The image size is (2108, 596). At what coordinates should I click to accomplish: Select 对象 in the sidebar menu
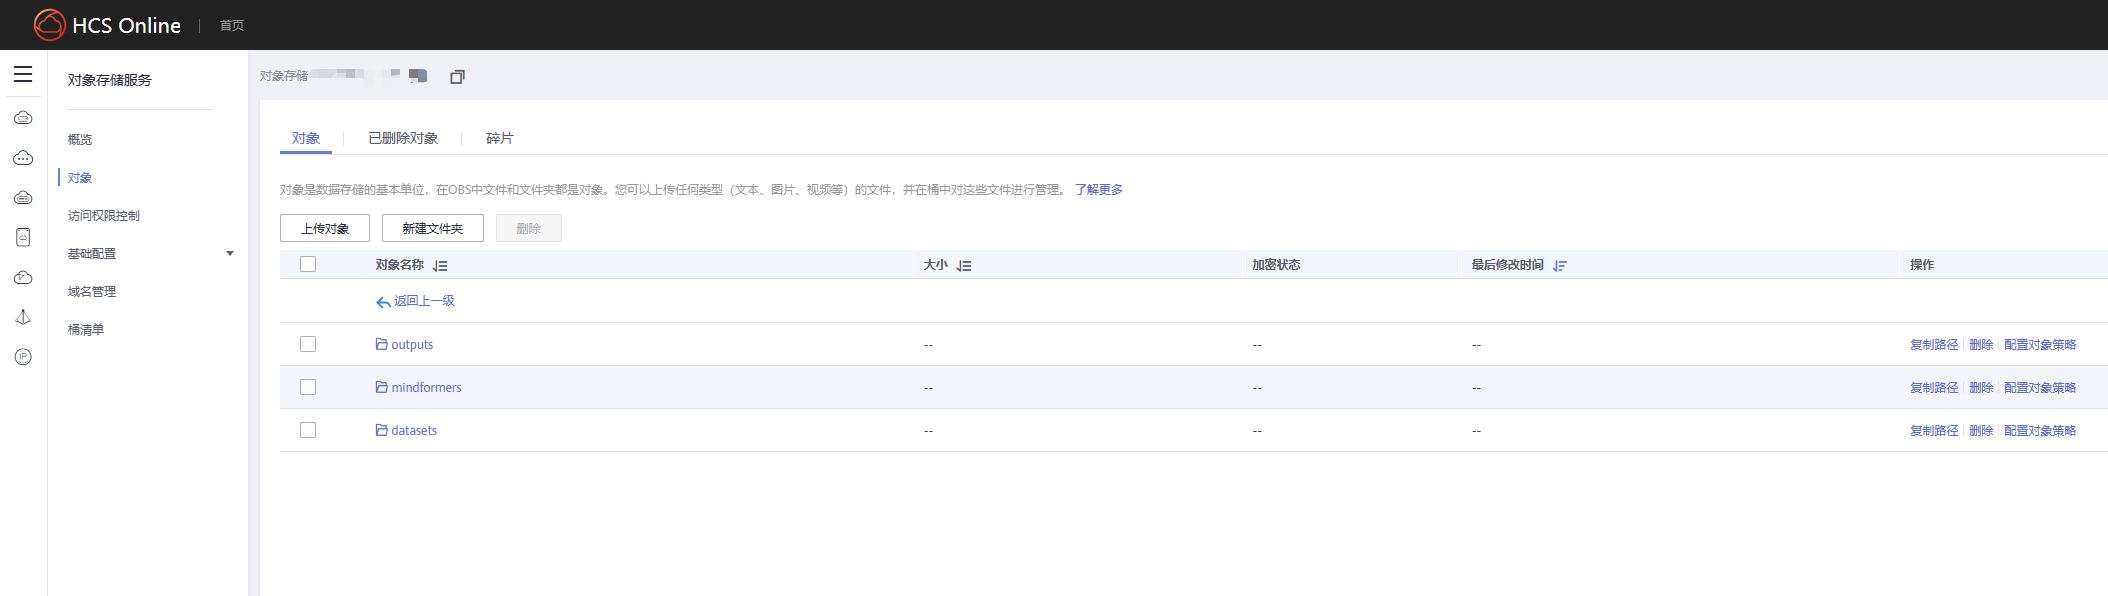(x=80, y=178)
